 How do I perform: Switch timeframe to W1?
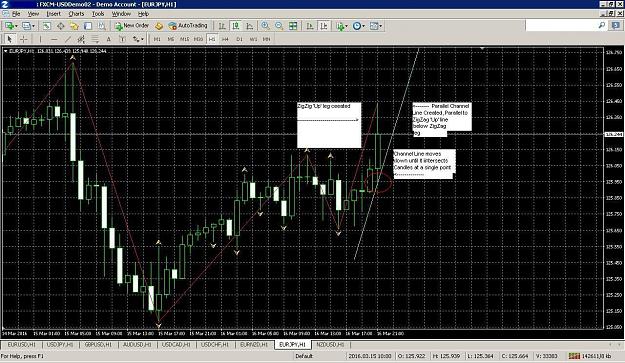(x=253, y=39)
